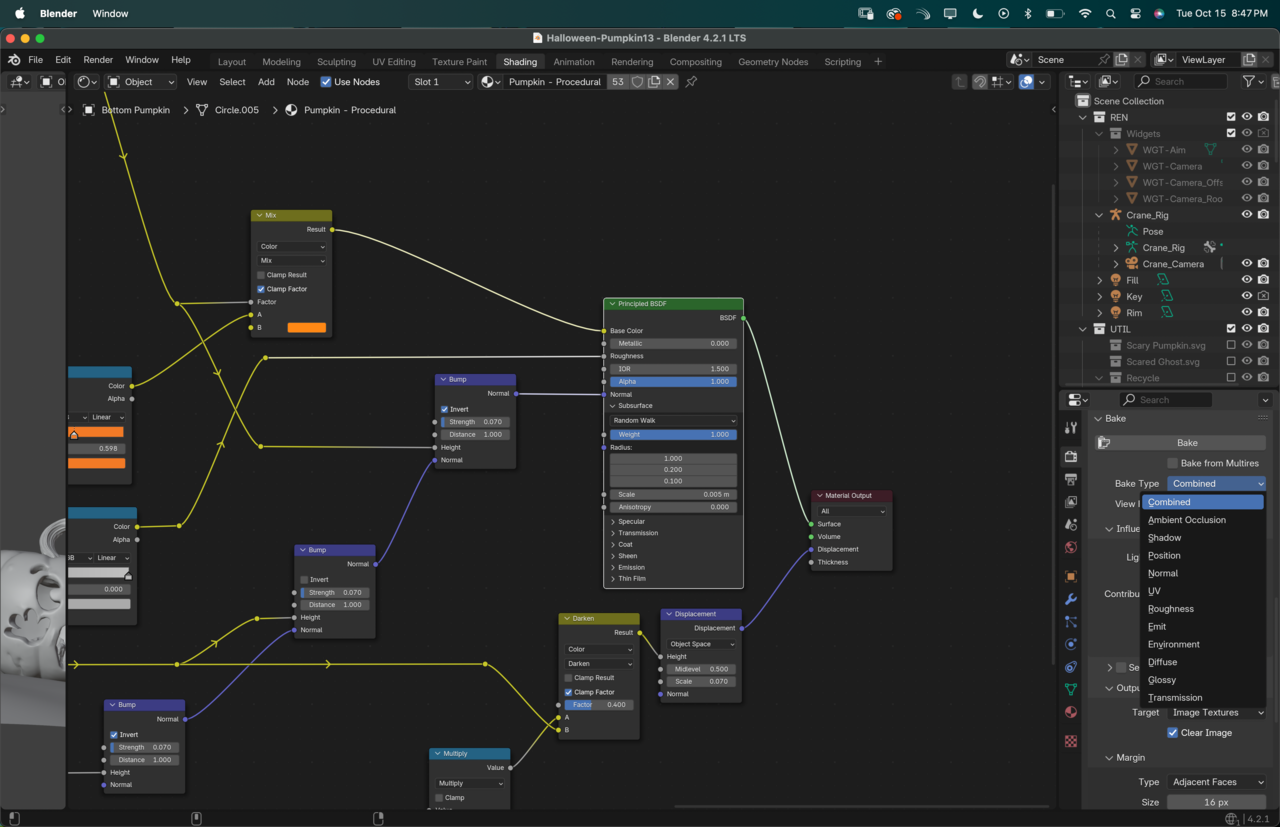Screen dimensions: 1280x827
Task: Open macOS Control Center icon
Action: (x=1136, y=14)
